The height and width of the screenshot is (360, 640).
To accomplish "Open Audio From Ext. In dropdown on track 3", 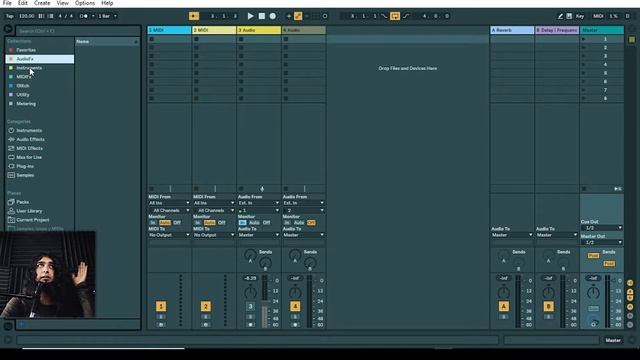I will (259, 203).
